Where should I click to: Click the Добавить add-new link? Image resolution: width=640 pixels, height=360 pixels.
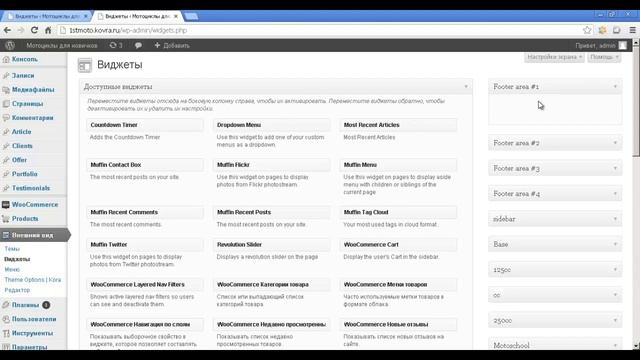(x=172, y=45)
